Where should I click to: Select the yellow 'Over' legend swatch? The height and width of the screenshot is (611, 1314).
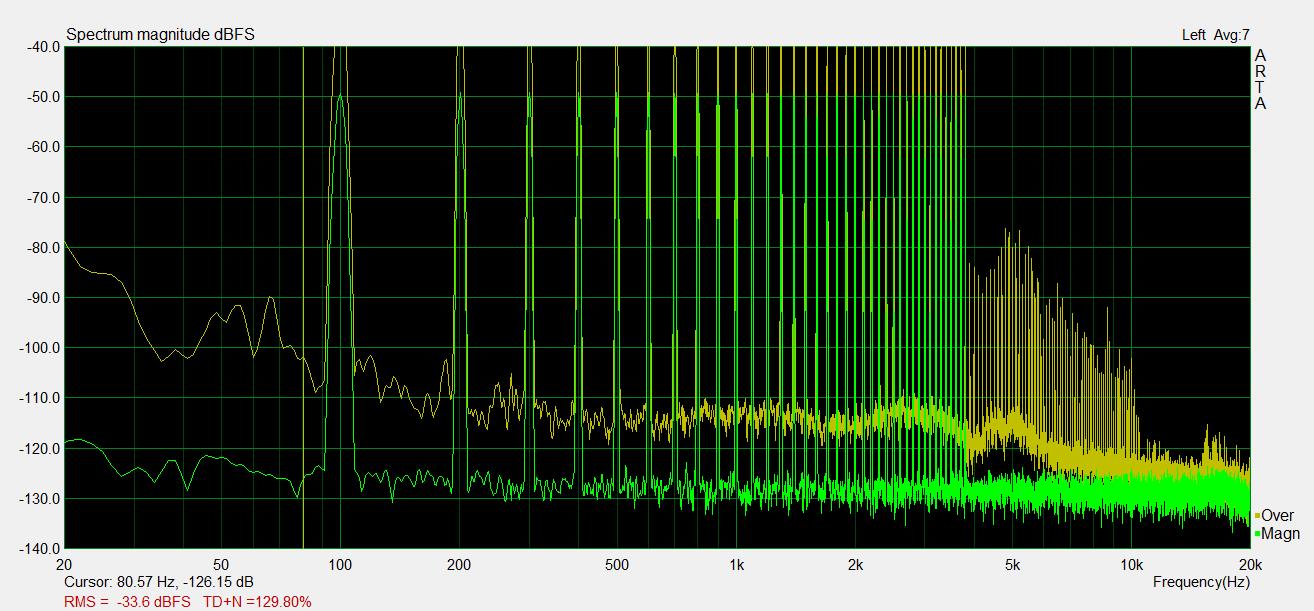point(1257,516)
